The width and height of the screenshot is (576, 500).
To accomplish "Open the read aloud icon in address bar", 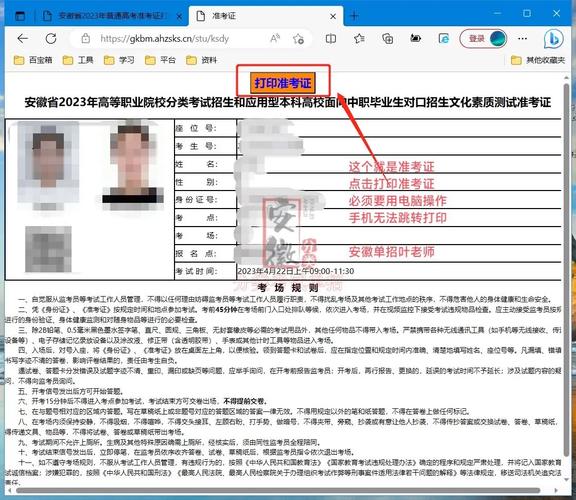I will (275, 38).
